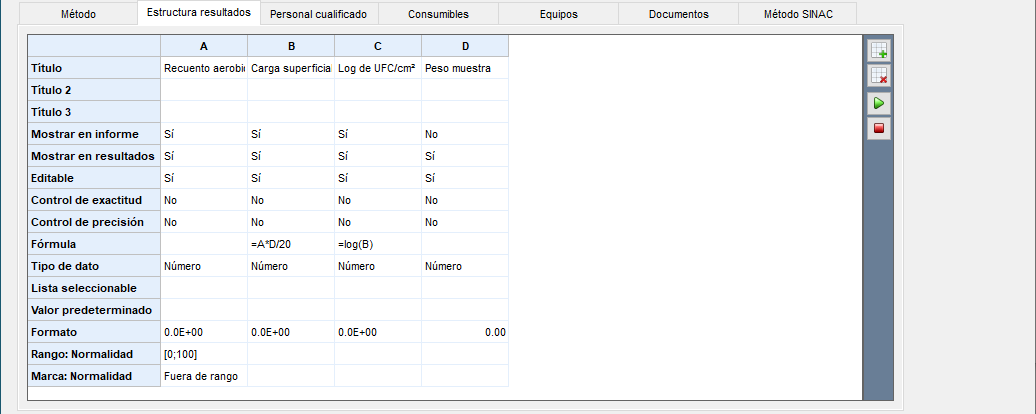Select the 'Control de precisión' row header
Image resolution: width=1036 pixels, height=414 pixels.
[x=94, y=222]
